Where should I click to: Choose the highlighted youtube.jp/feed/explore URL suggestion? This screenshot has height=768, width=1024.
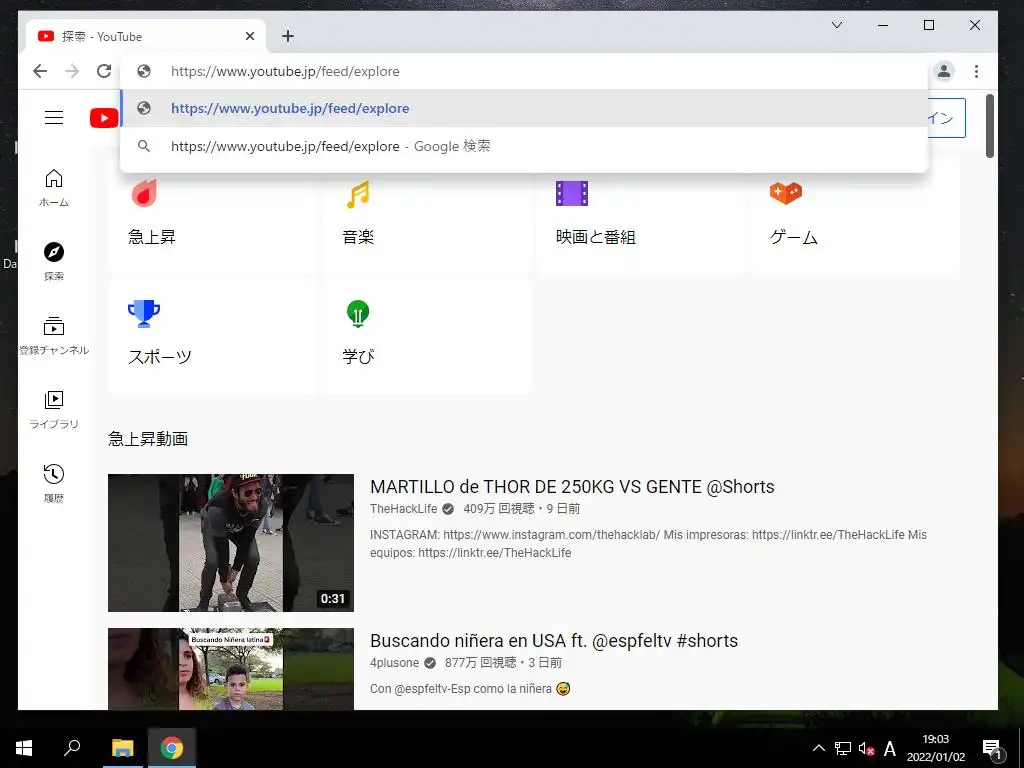(x=524, y=108)
